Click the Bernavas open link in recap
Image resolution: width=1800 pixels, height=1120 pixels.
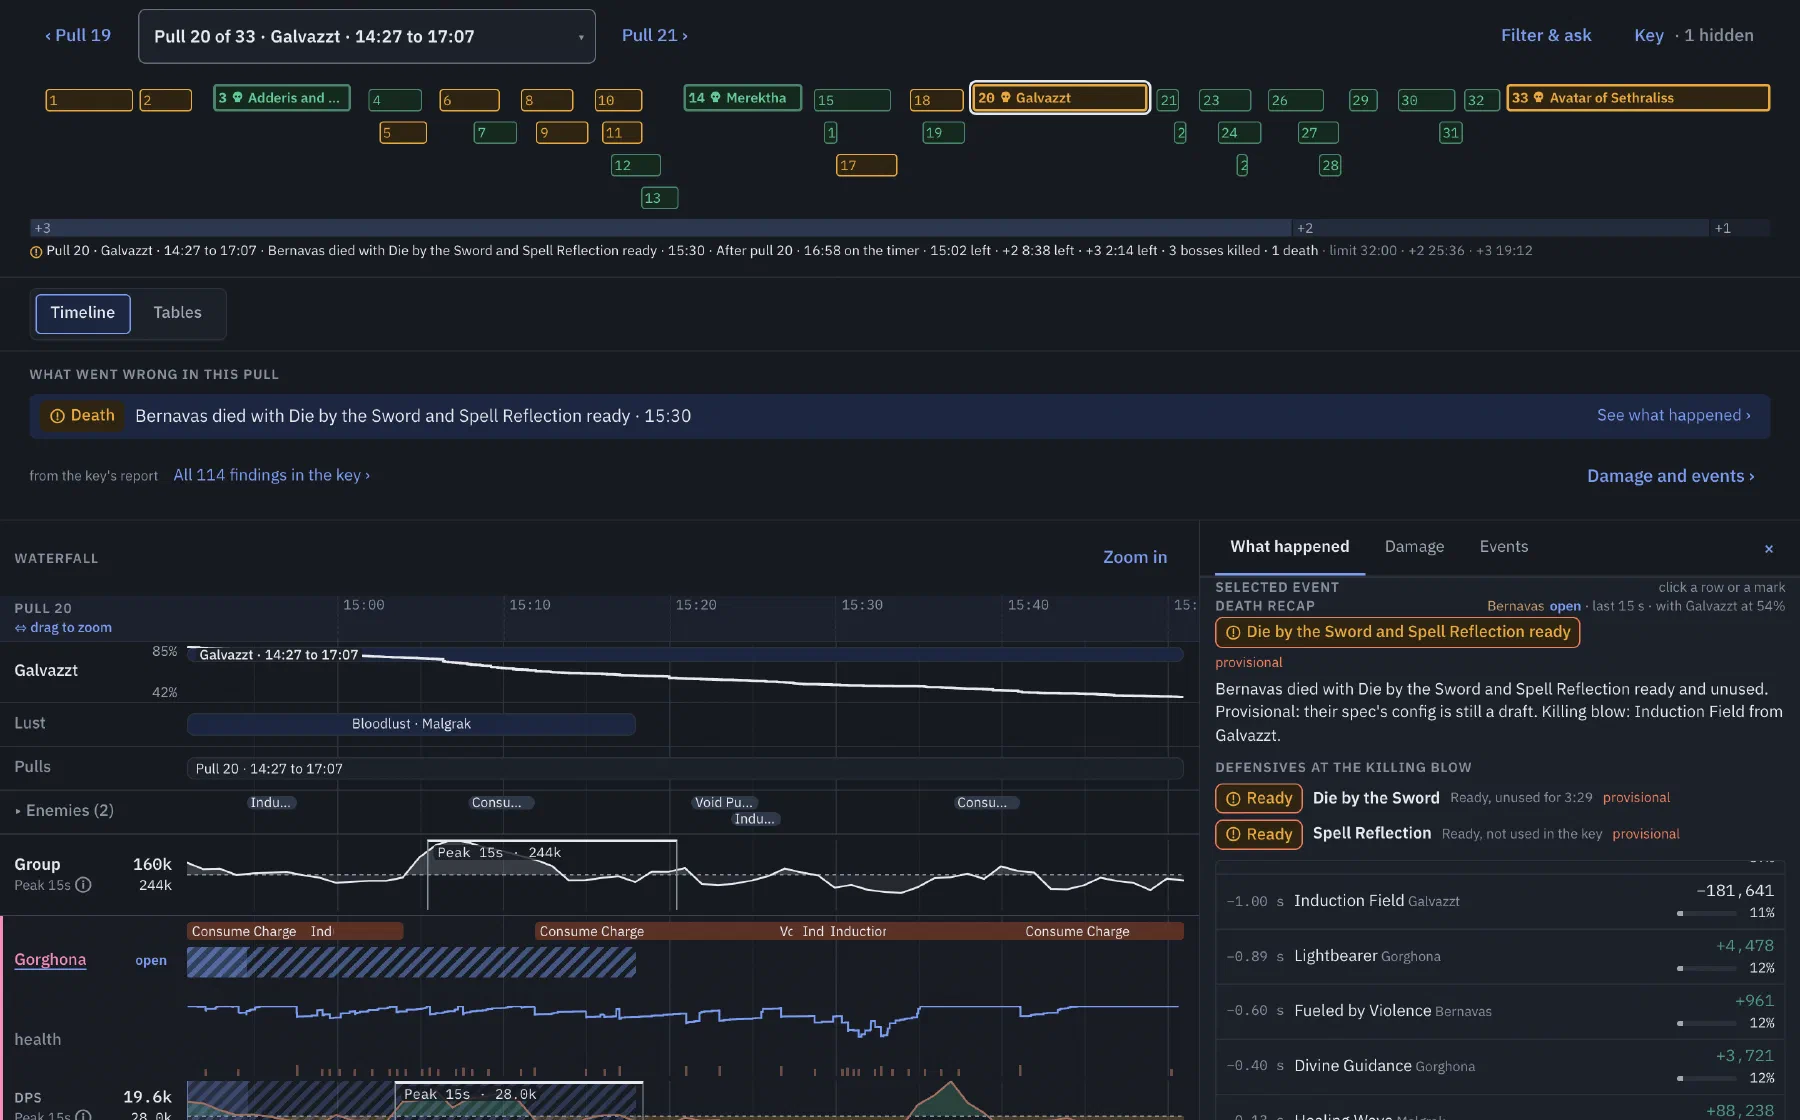pyautogui.click(x=1565, y=606)
